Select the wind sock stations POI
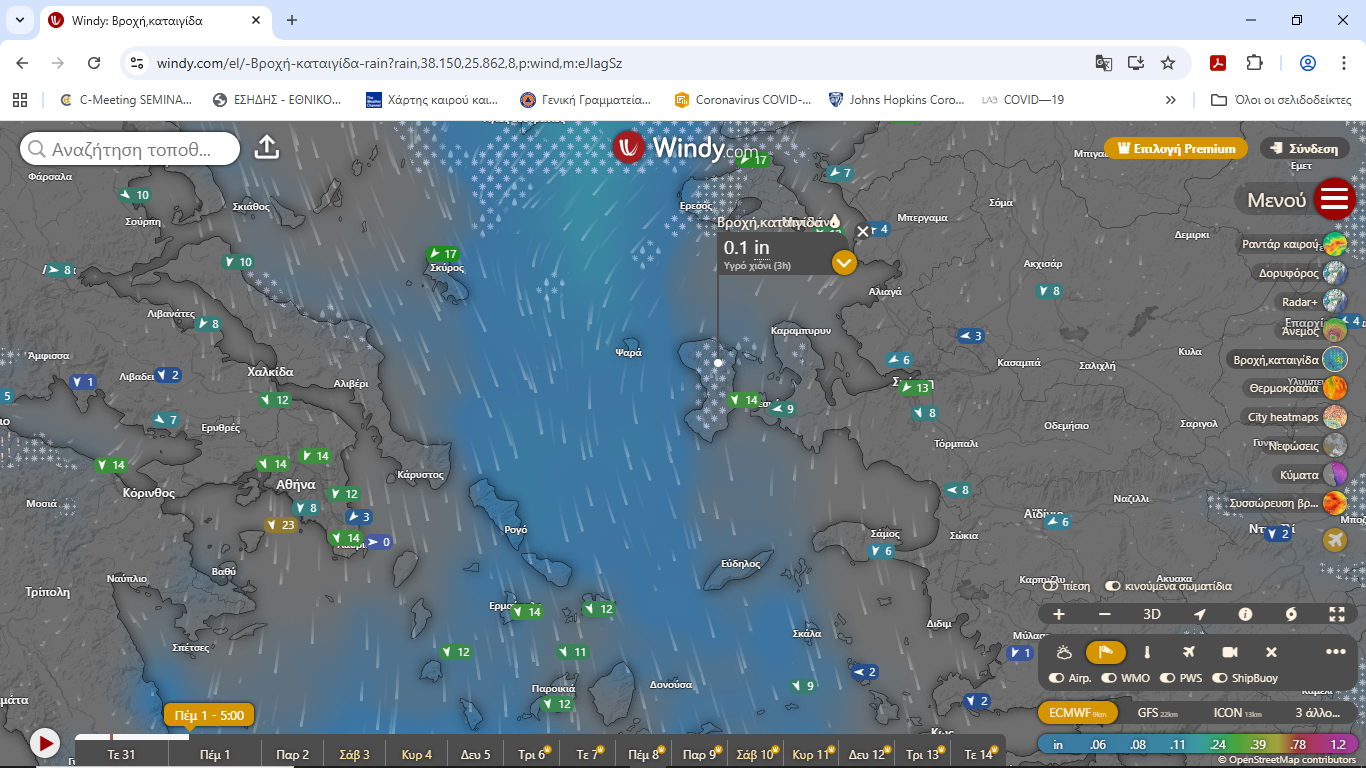Screen dimensions: 1366x768 tap(1106, 652)
